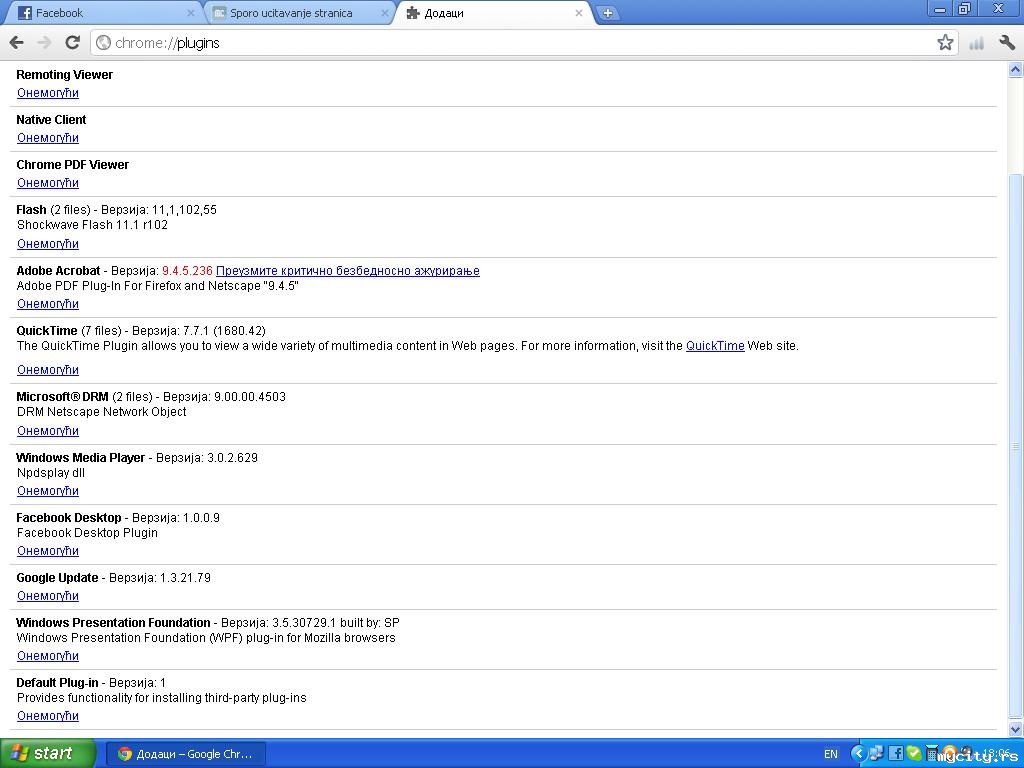This screenshot has width=1024, height=768.
Task: Click the network connection tray icon
Action: (876, 754)
